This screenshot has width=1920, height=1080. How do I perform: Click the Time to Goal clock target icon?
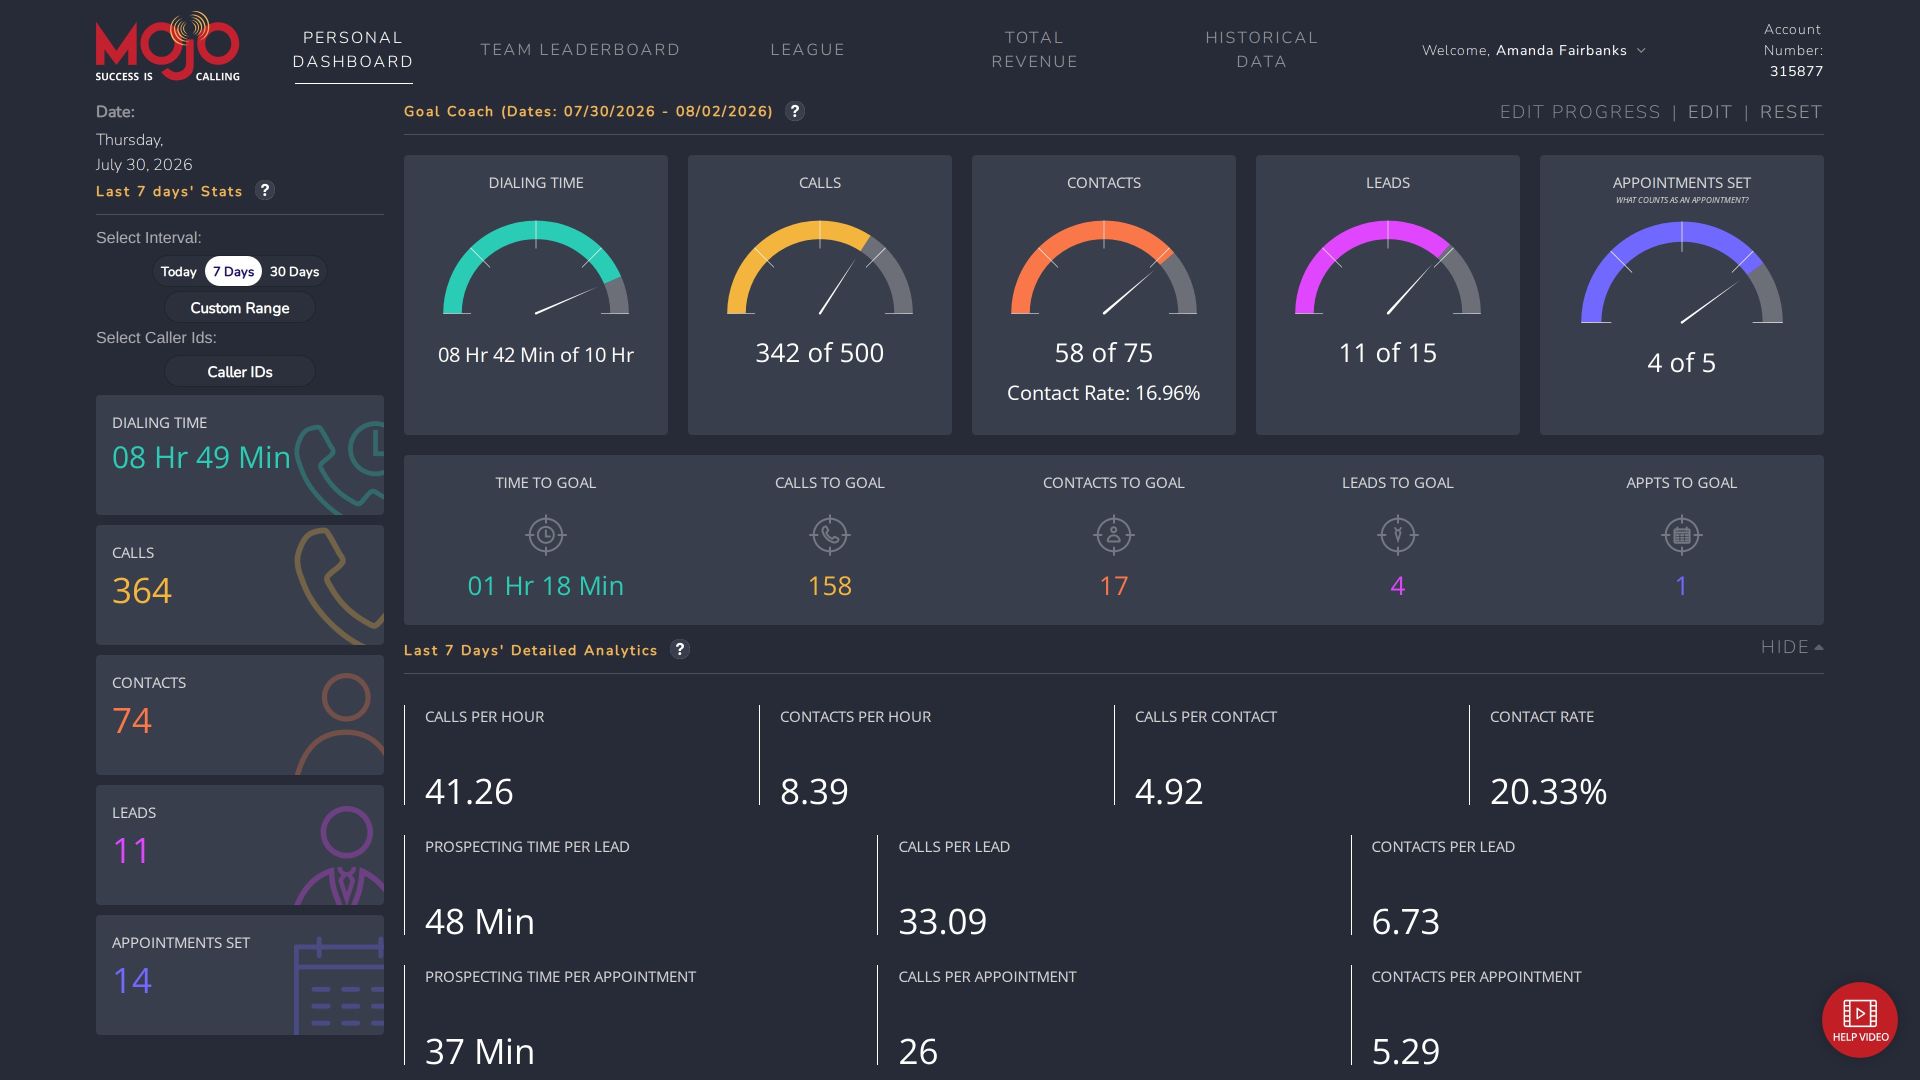(546, 535)
